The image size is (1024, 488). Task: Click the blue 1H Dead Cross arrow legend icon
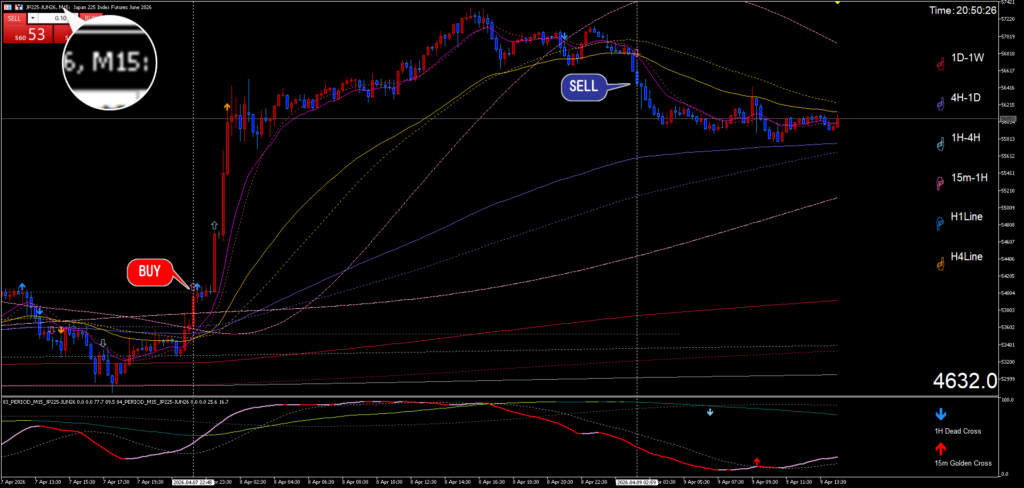(938, 413)
